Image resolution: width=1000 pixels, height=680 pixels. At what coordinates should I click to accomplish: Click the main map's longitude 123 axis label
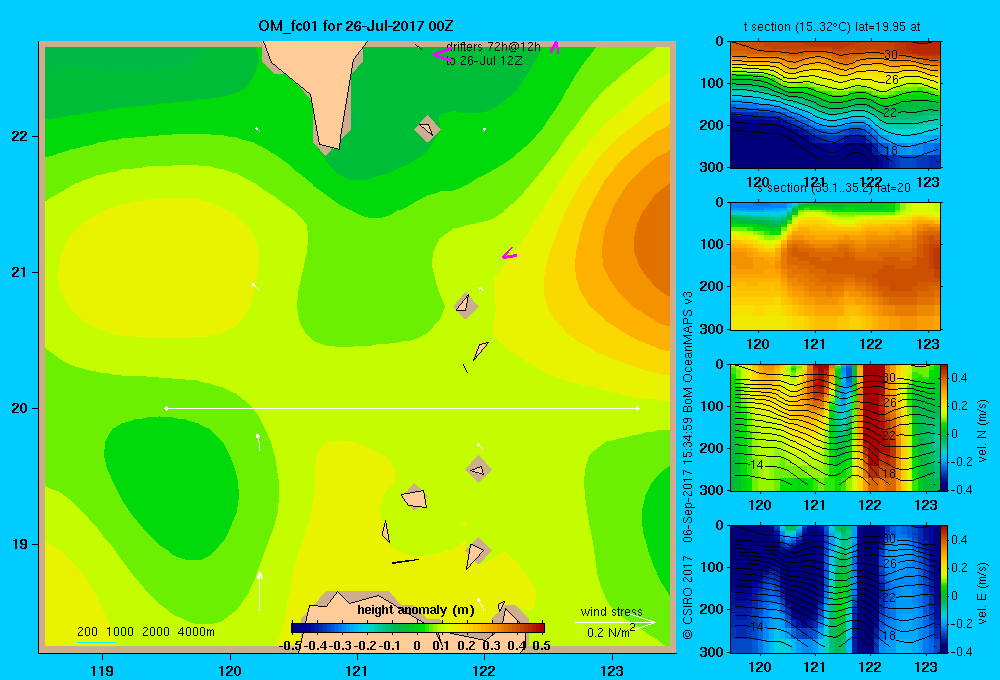tap(612, 670)
